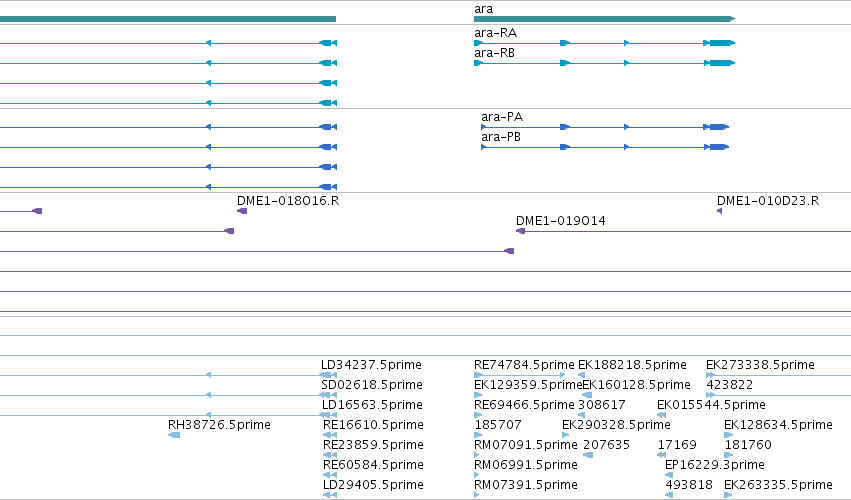This screenshot has height=500, width=851.
Task: Select the EK015544.5prime EST label
Action: (x=711, y=405)
